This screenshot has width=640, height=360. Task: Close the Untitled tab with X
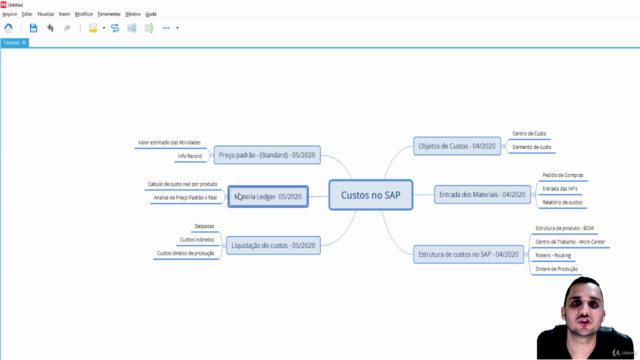24,42
